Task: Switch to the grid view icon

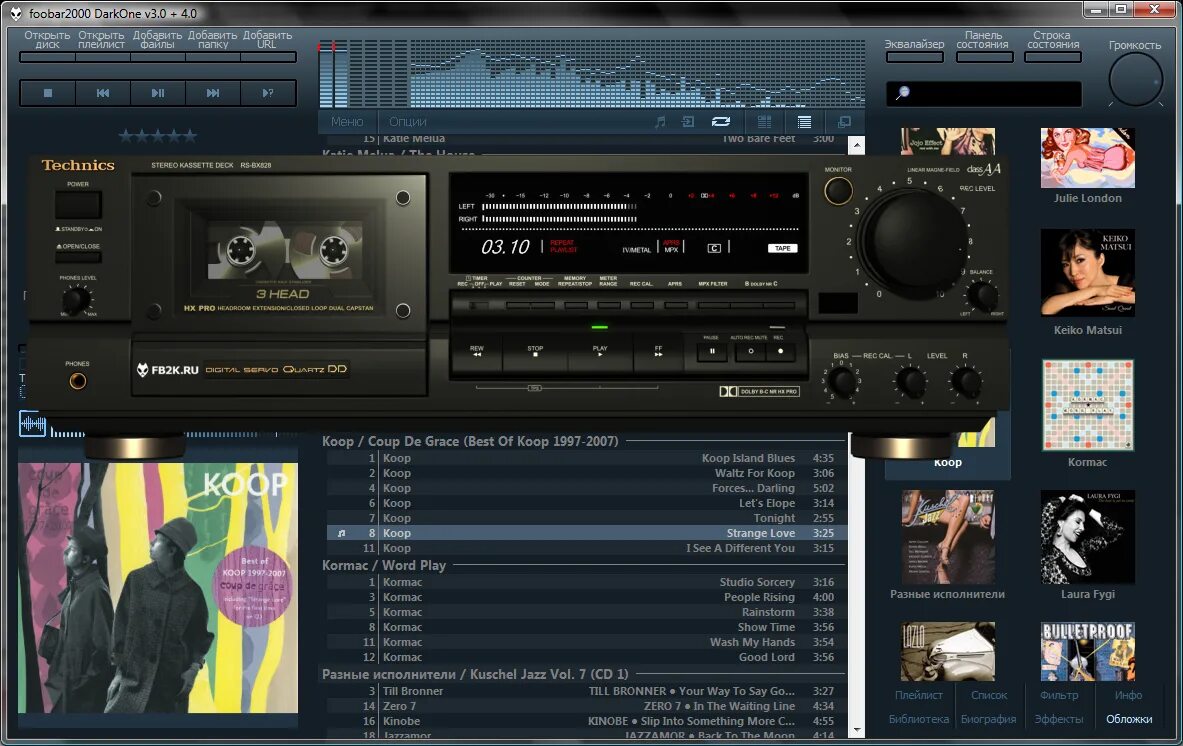Action: 764,121
